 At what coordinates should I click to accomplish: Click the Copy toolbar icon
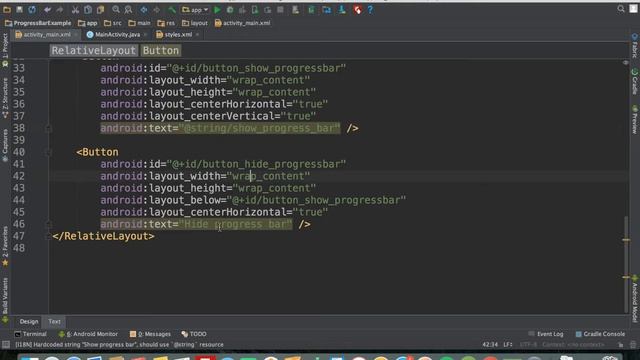[x=88, y=9]
